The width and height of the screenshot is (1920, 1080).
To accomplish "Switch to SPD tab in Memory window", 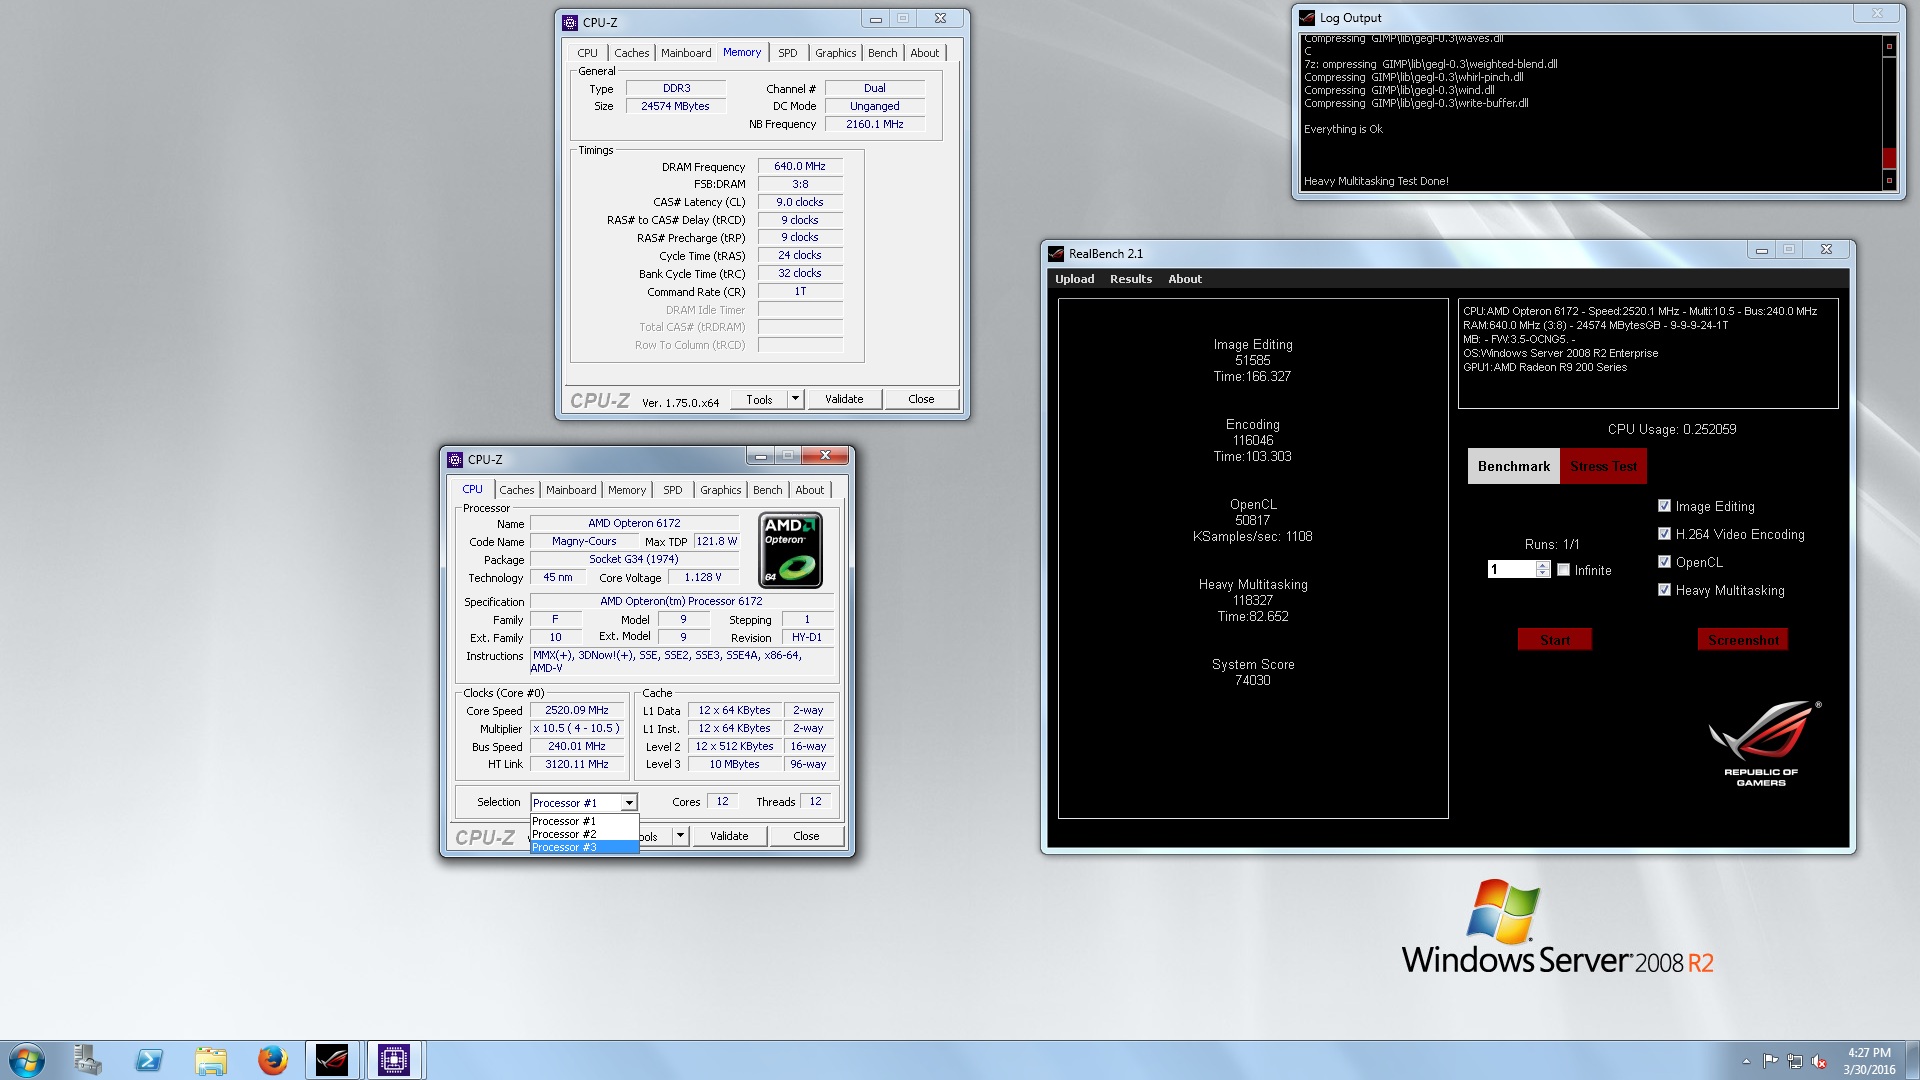I will click(x=788, y=53).
